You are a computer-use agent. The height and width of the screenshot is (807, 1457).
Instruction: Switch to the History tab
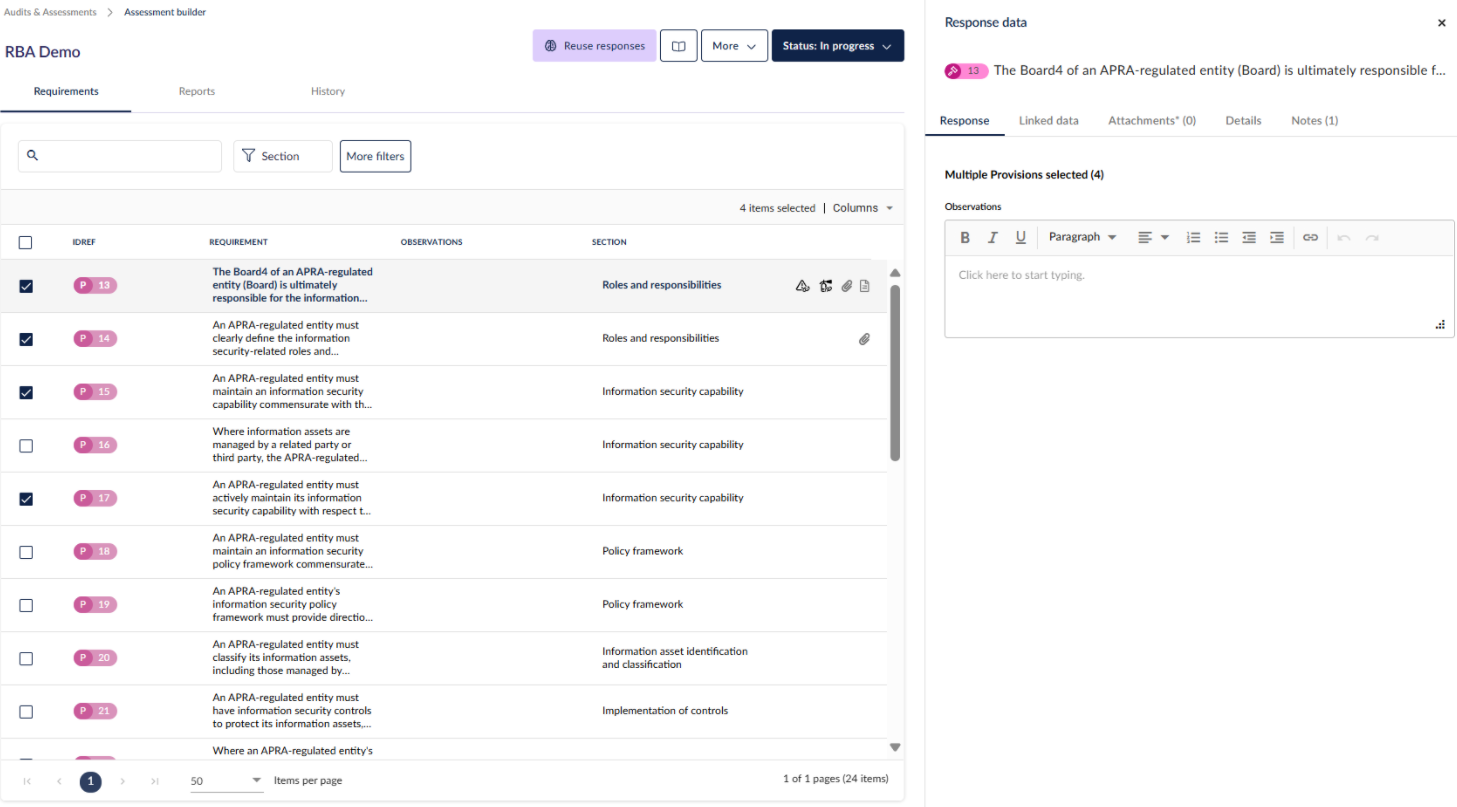click(x=328, y=91)
